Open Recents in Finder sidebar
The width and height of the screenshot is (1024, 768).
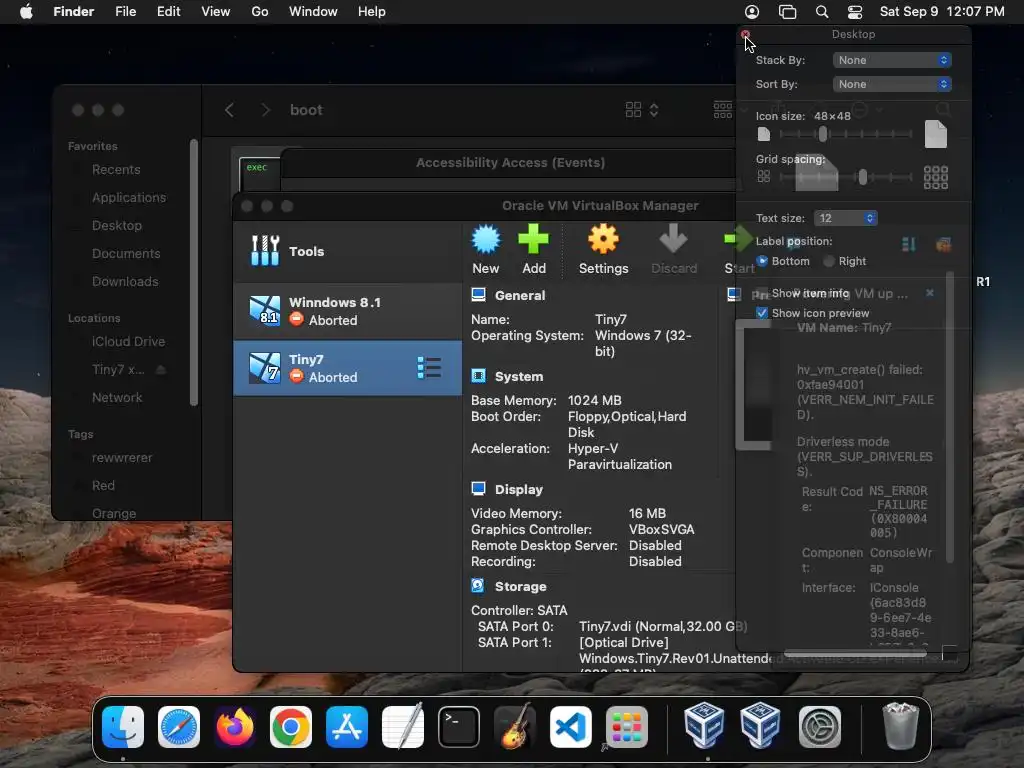(x=116, y=170)
